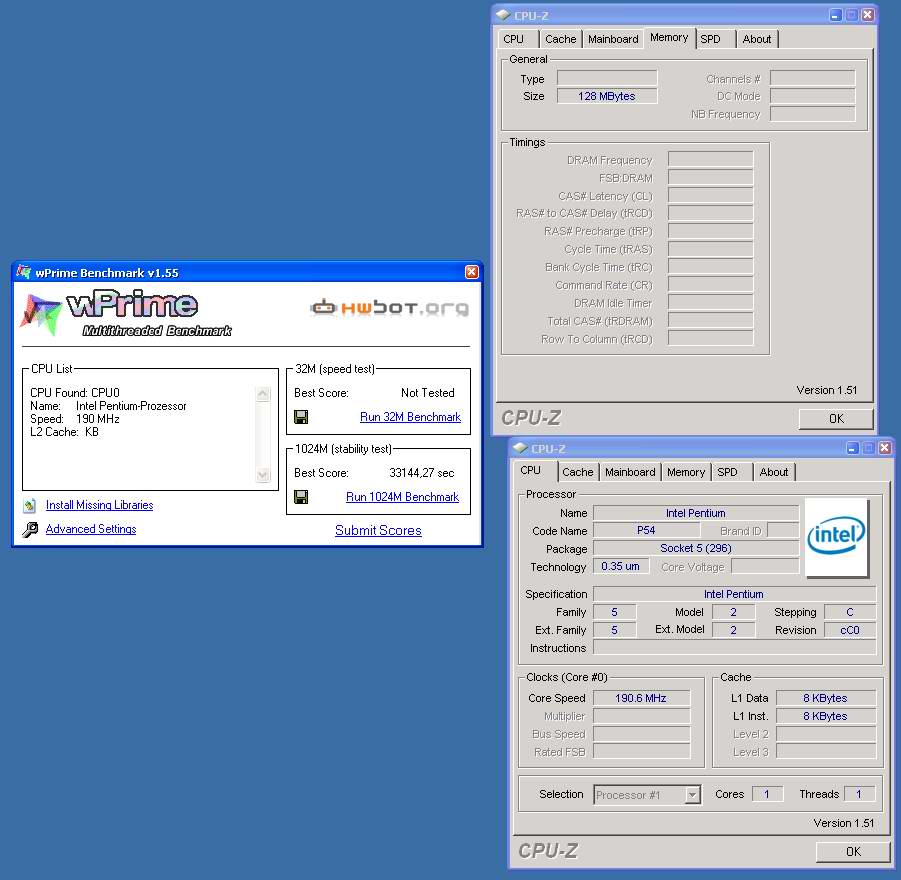Click the save icon beside Run 32M Benchmark
The height and width of the screenshot is (880, 901).
[301, 417]
